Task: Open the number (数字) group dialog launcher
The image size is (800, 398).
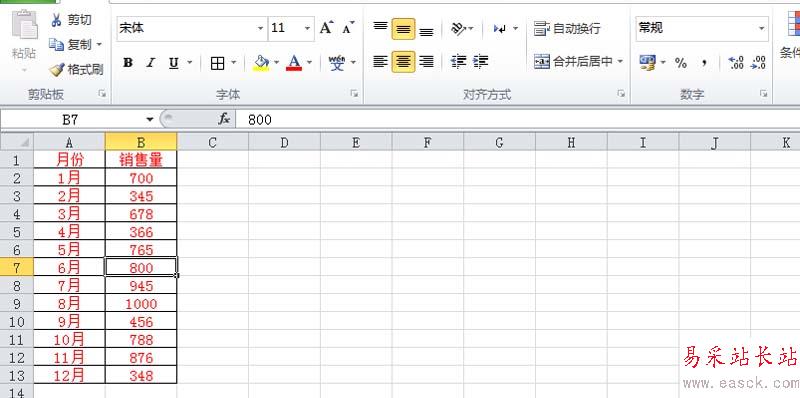Action: click(x=764, y=94)
